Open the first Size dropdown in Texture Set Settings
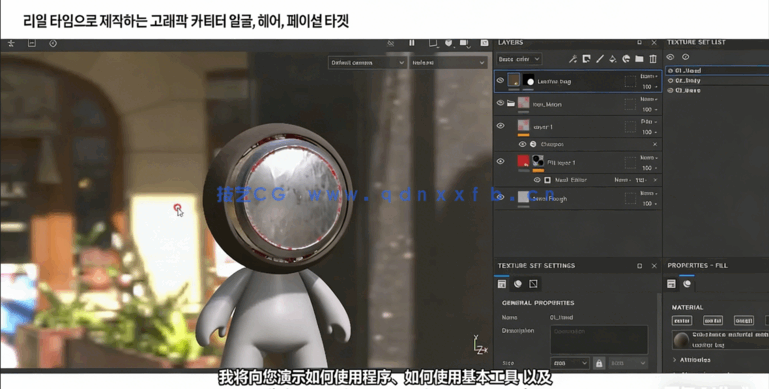The image size is (769, 389). [x=569, y=363]
